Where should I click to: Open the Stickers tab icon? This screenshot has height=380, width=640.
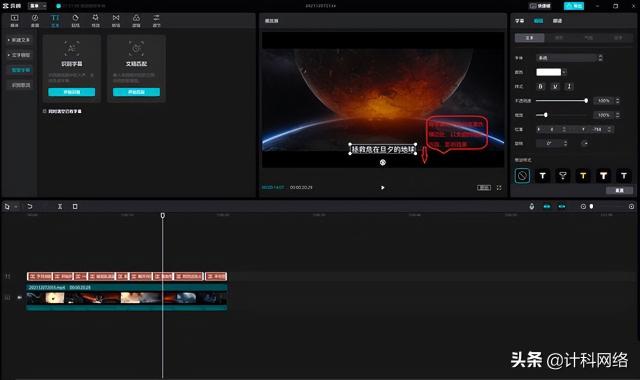76,20
